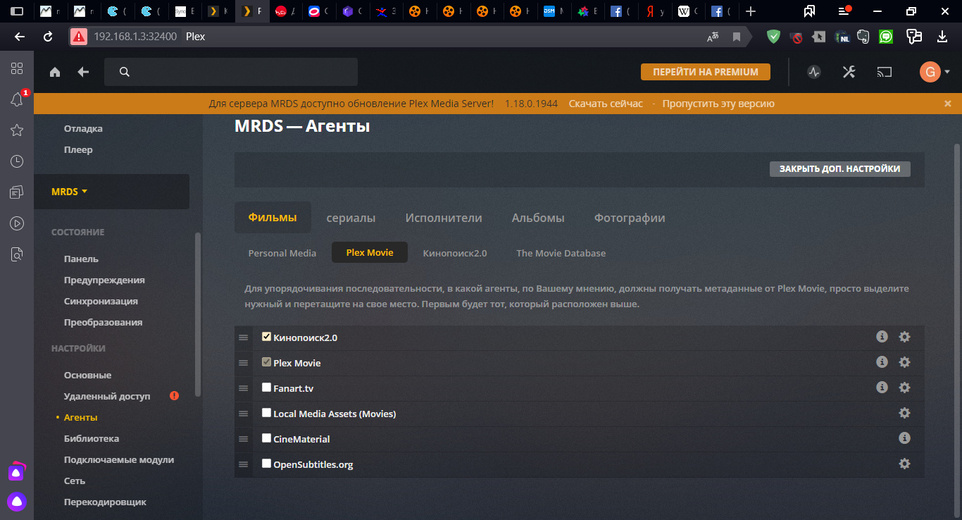Open Перекодировщик settings page
Image resolution: width=962 pixels, height=520 pixels.
(x=105, y=502)
